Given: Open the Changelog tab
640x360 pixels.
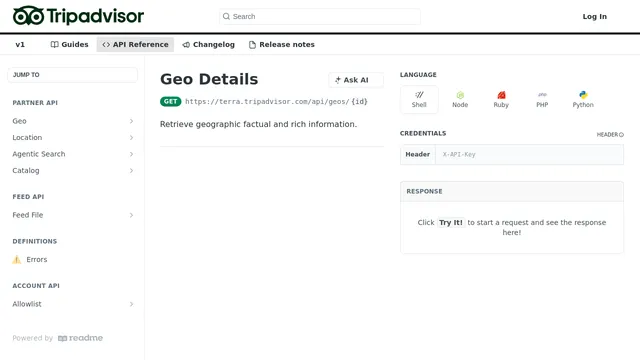Looking at the screenshot, I should pos(209,44).
